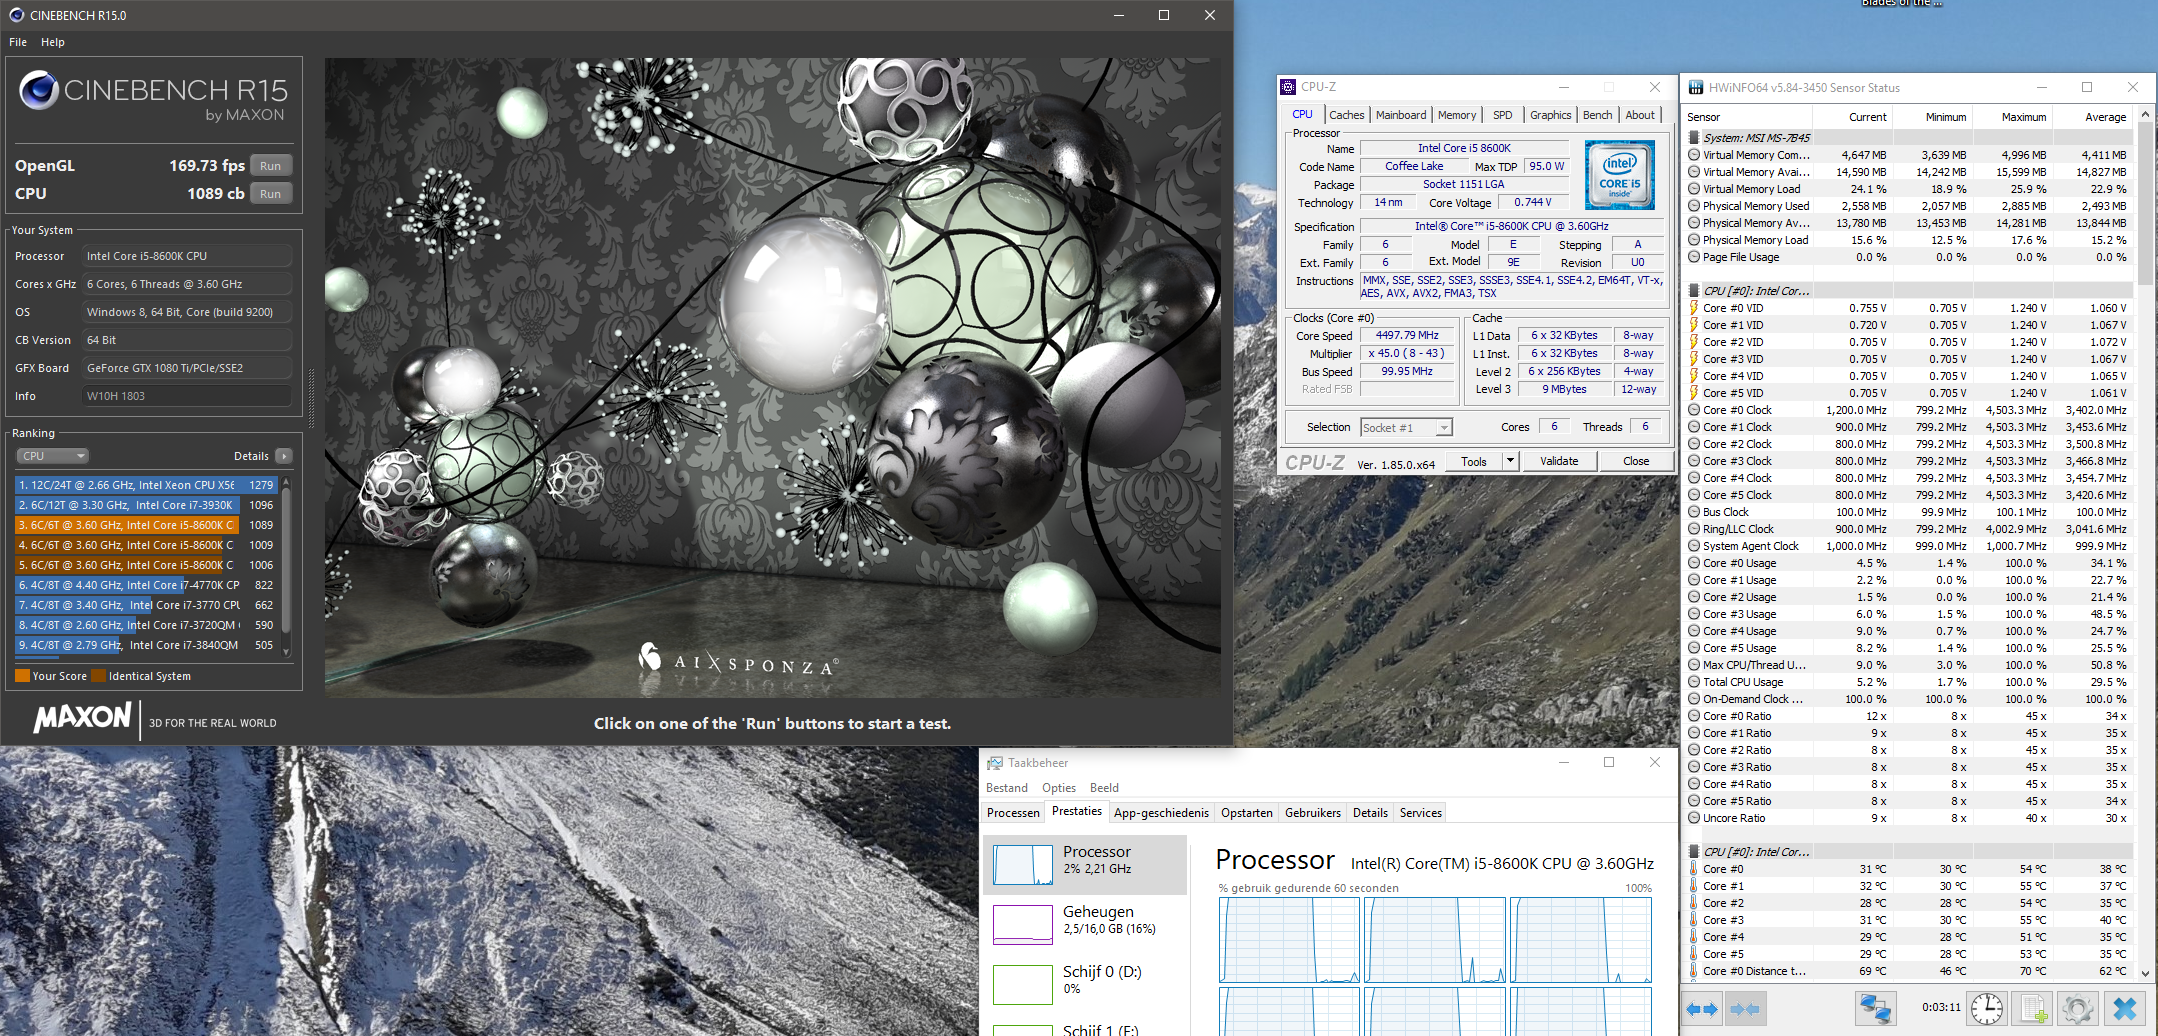
Task: Click Intel Core i5 logo in CPU-Z
Action: click(1620, 174)
